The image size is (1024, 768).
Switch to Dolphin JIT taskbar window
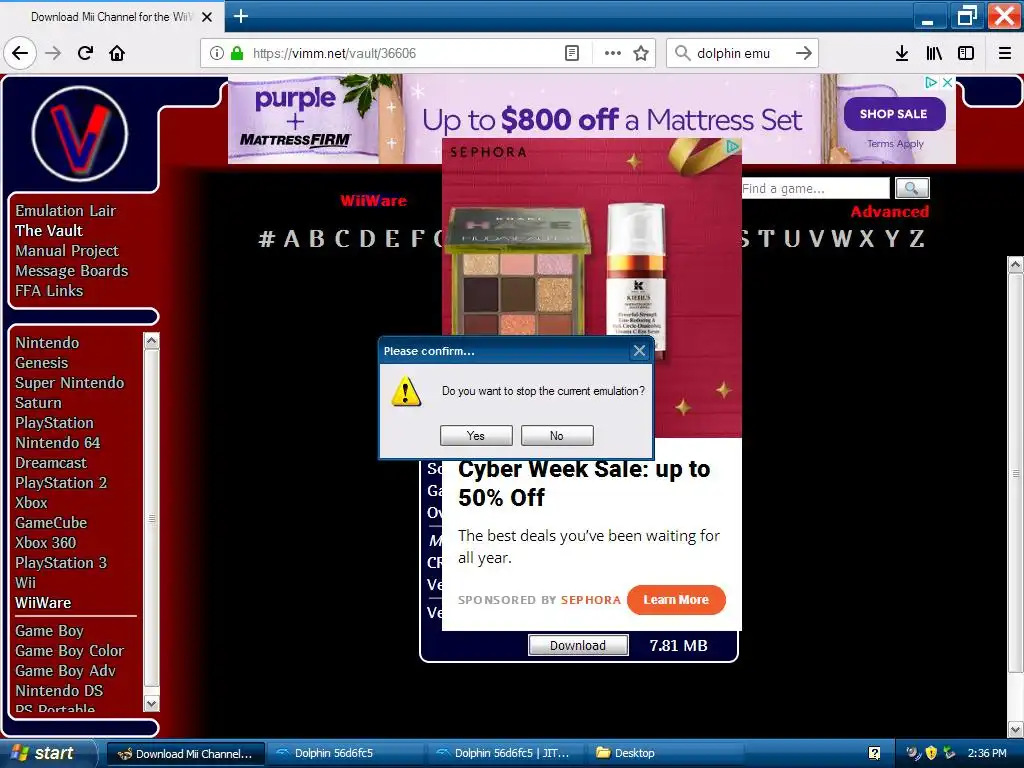(x=505, y=753)
